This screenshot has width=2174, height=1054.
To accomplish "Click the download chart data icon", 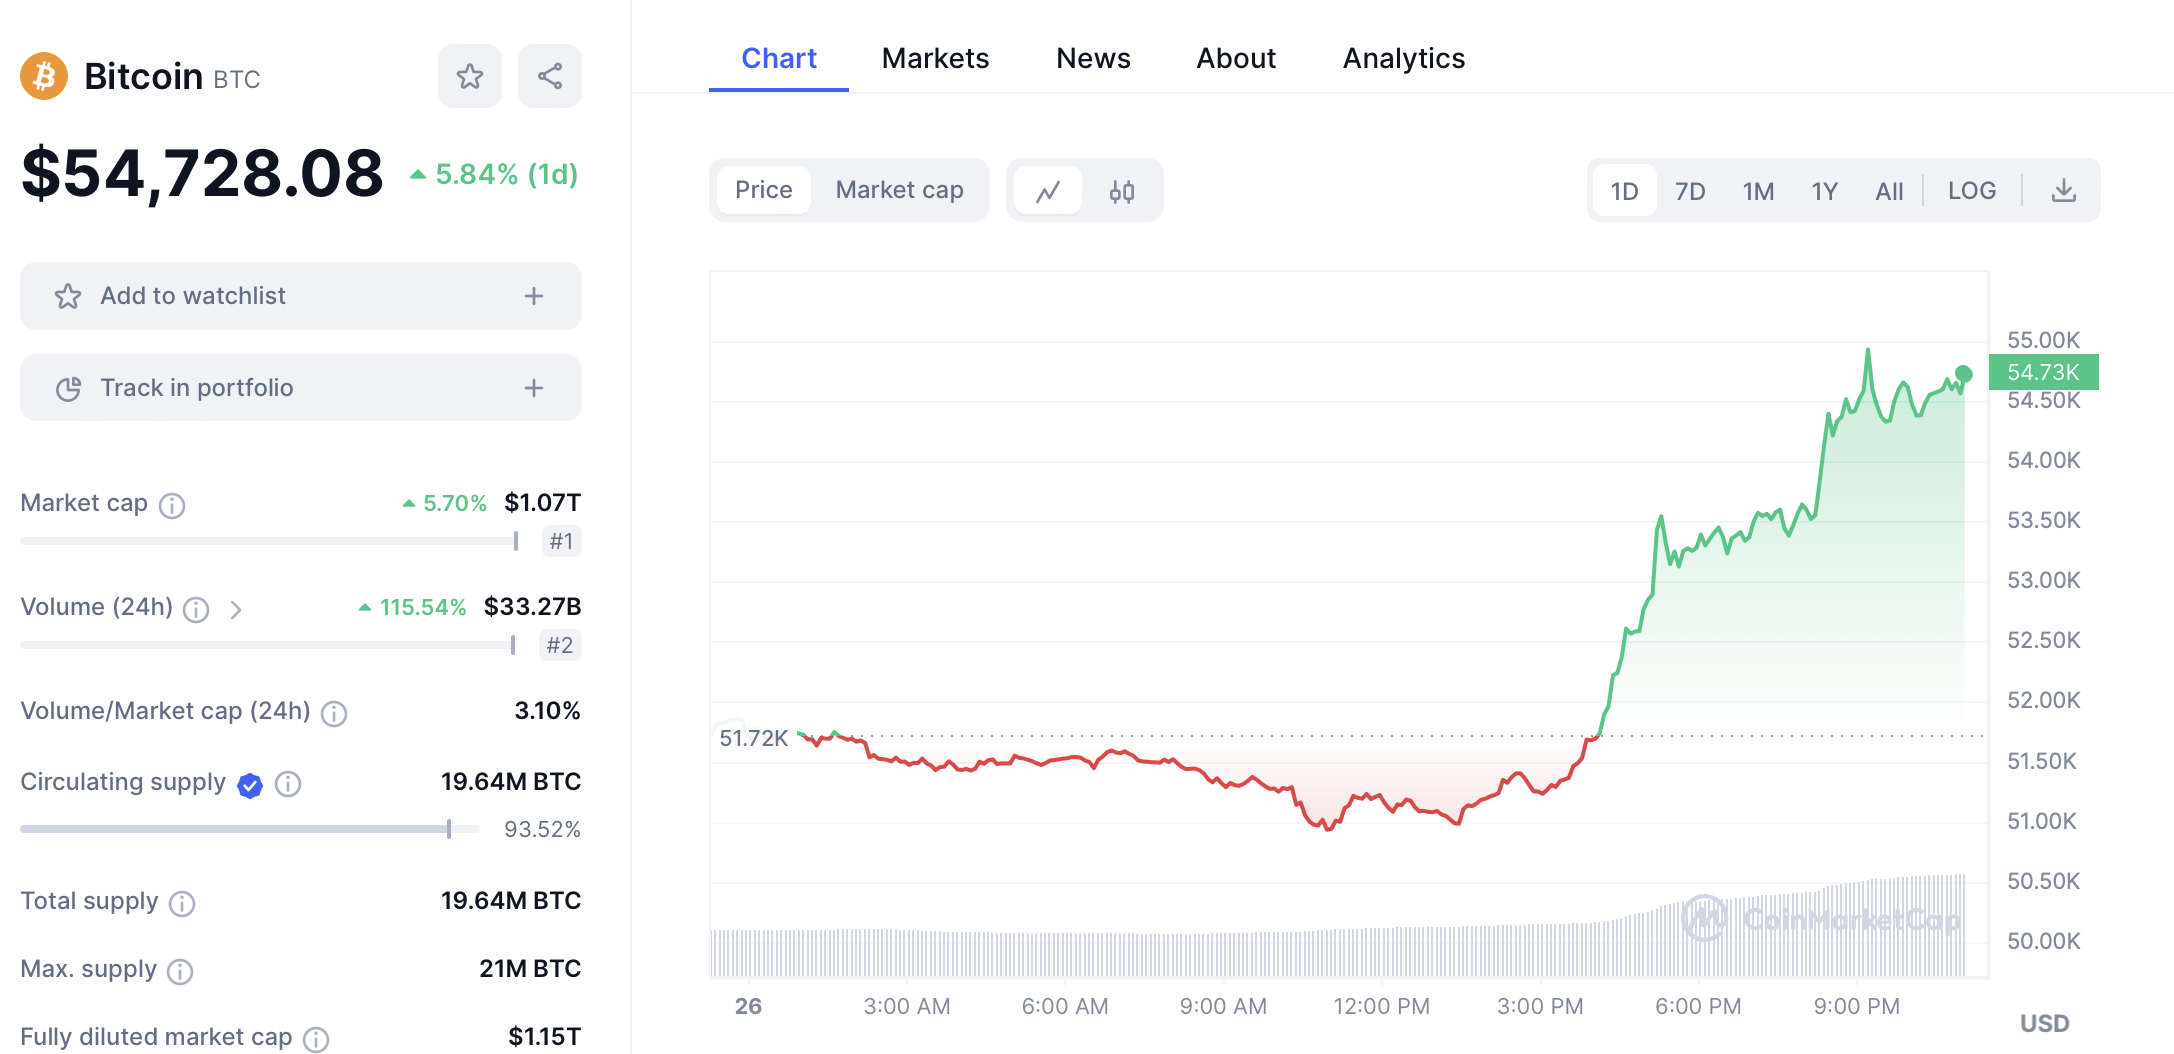I will pos(2064,191).
